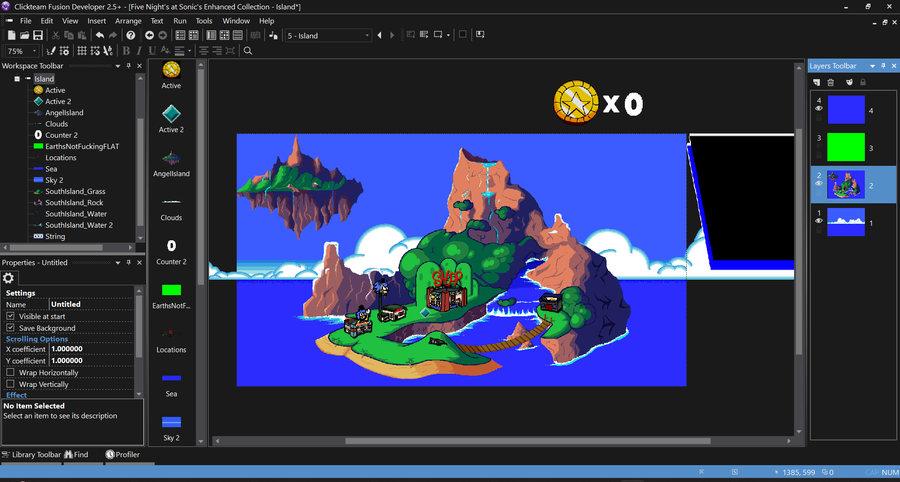
Task: Open Layers Toolbar options dropdown arrow
Action: point(873,67)
